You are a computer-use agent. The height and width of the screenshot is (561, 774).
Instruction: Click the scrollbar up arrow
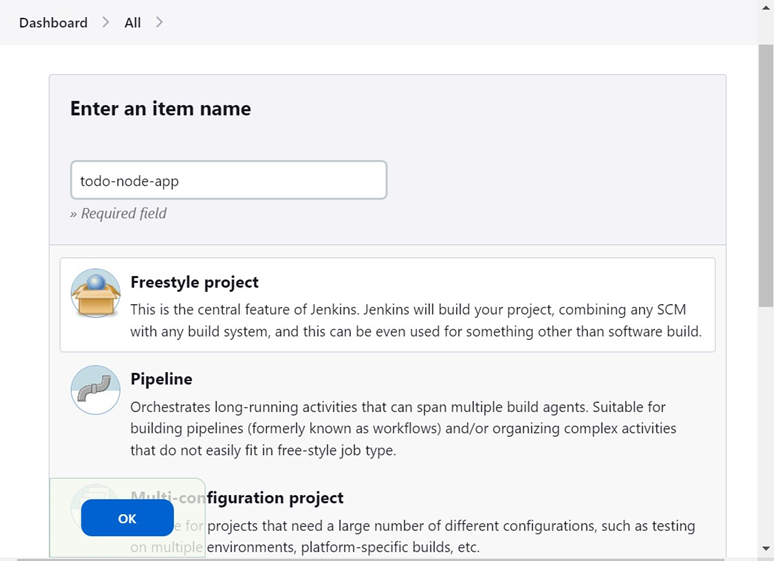766,7
